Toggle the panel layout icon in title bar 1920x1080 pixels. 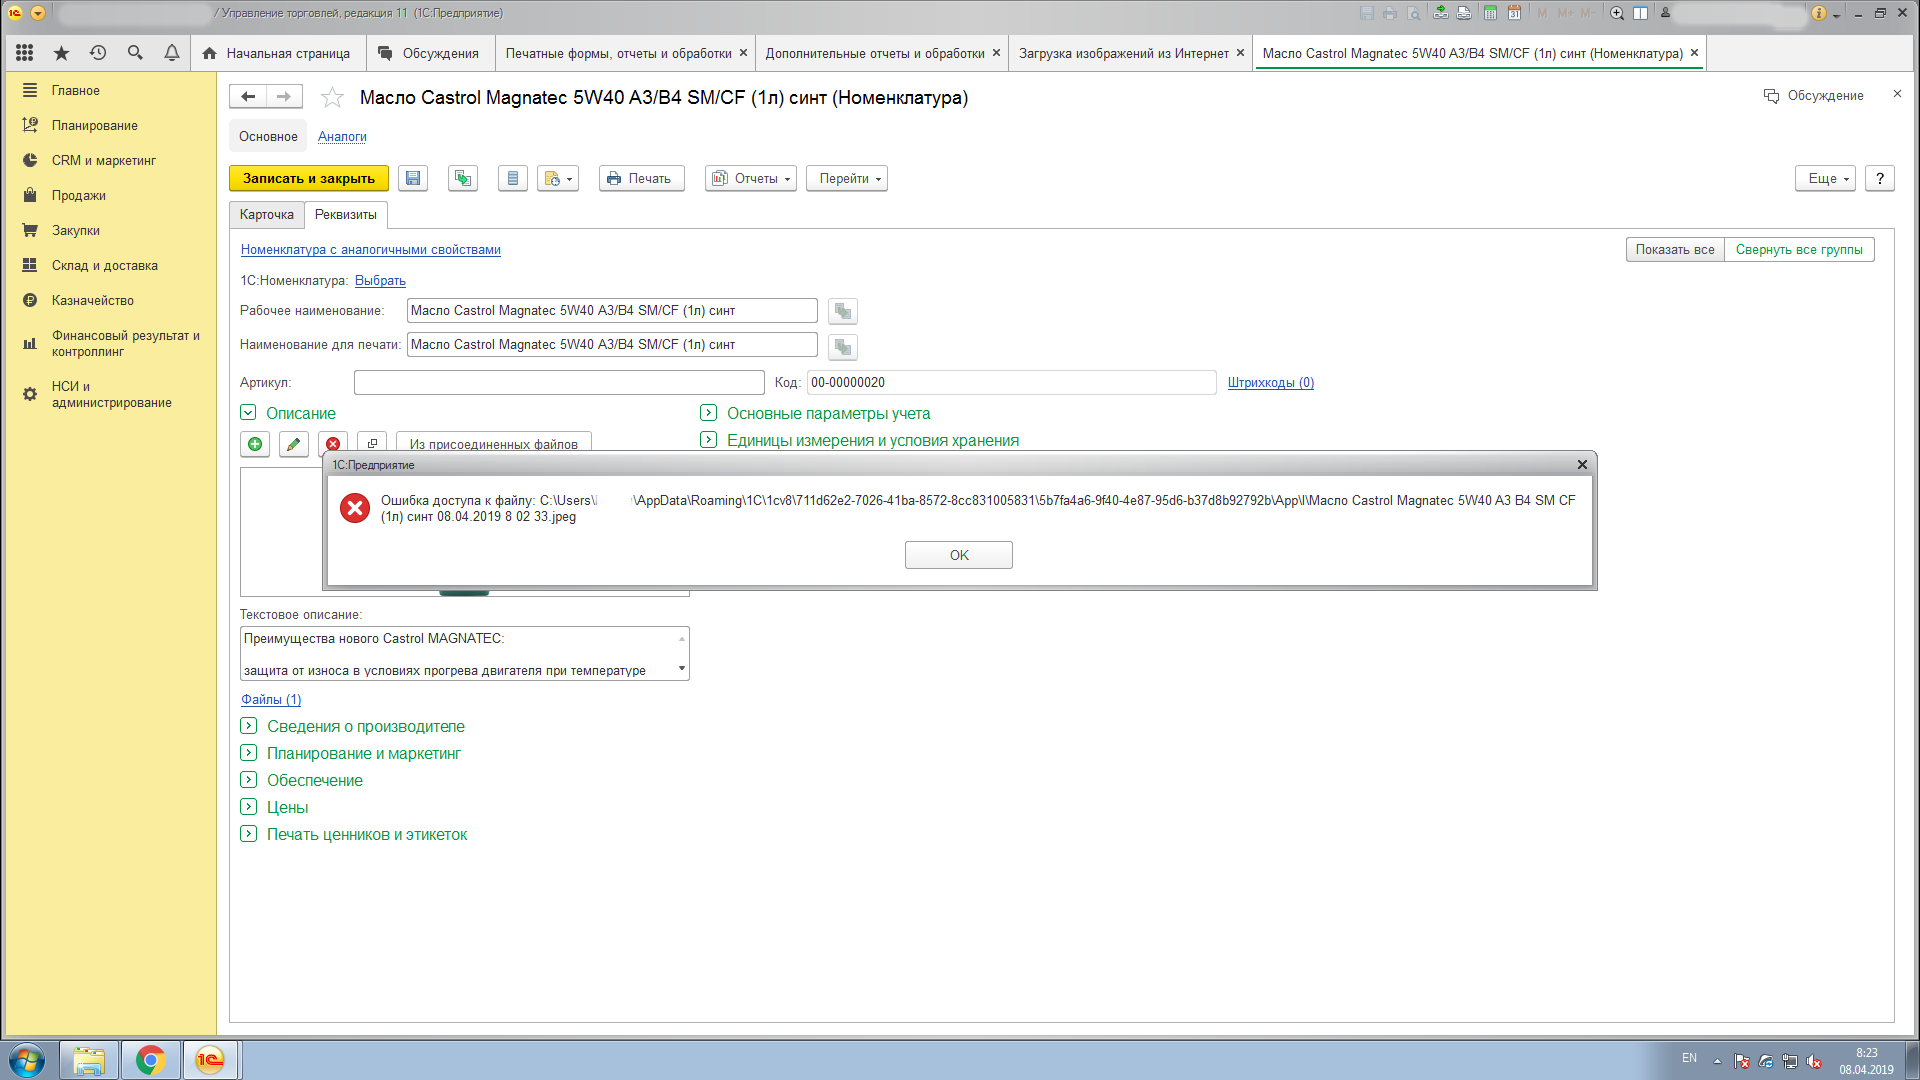coord(1641,13)
